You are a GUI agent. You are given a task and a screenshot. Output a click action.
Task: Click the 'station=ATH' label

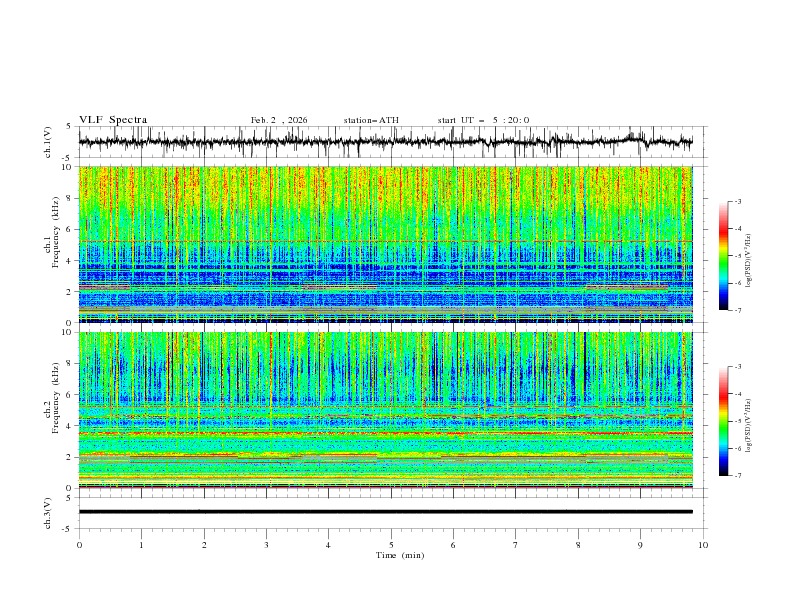tap(371, 120)
